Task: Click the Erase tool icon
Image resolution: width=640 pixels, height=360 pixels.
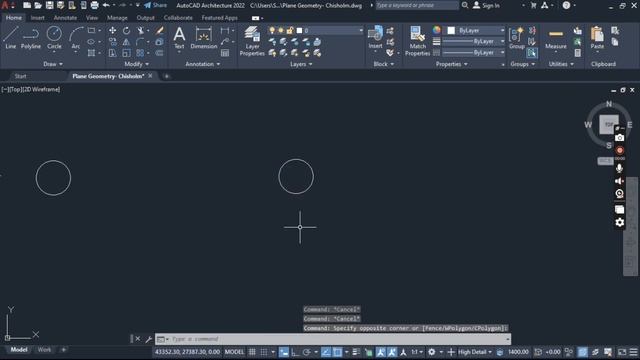Action: [160, 31]
